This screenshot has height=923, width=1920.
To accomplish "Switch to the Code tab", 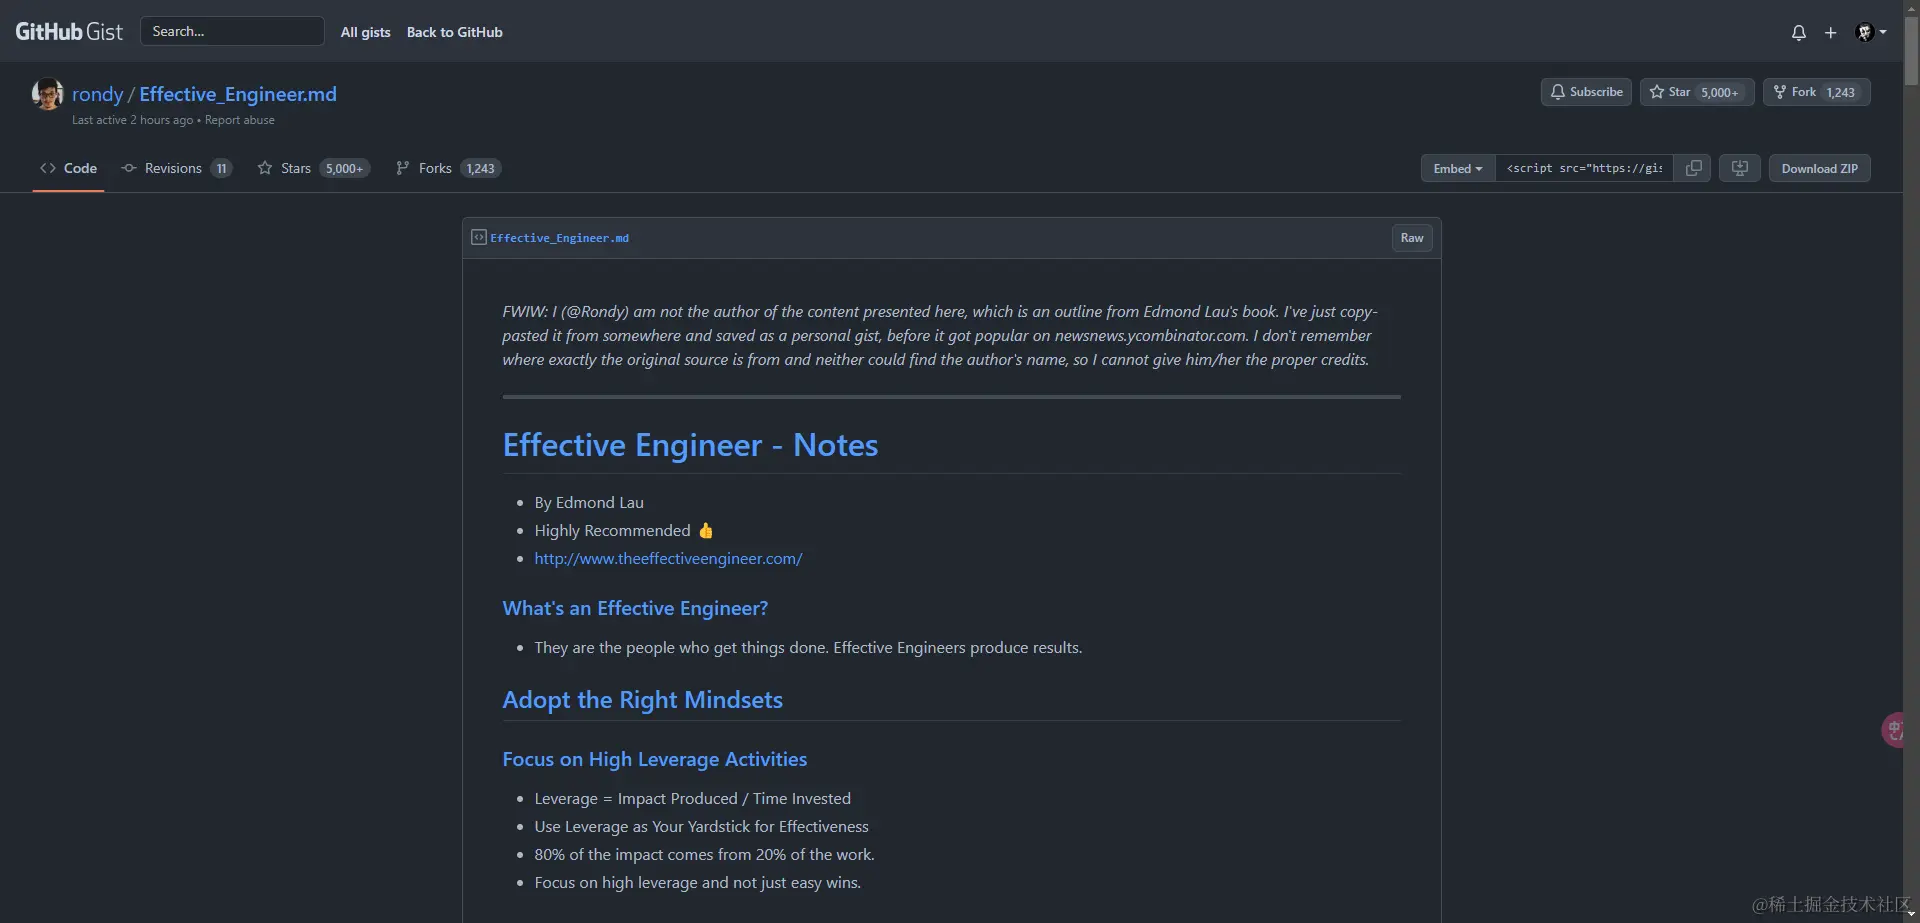I will [68, 168].
